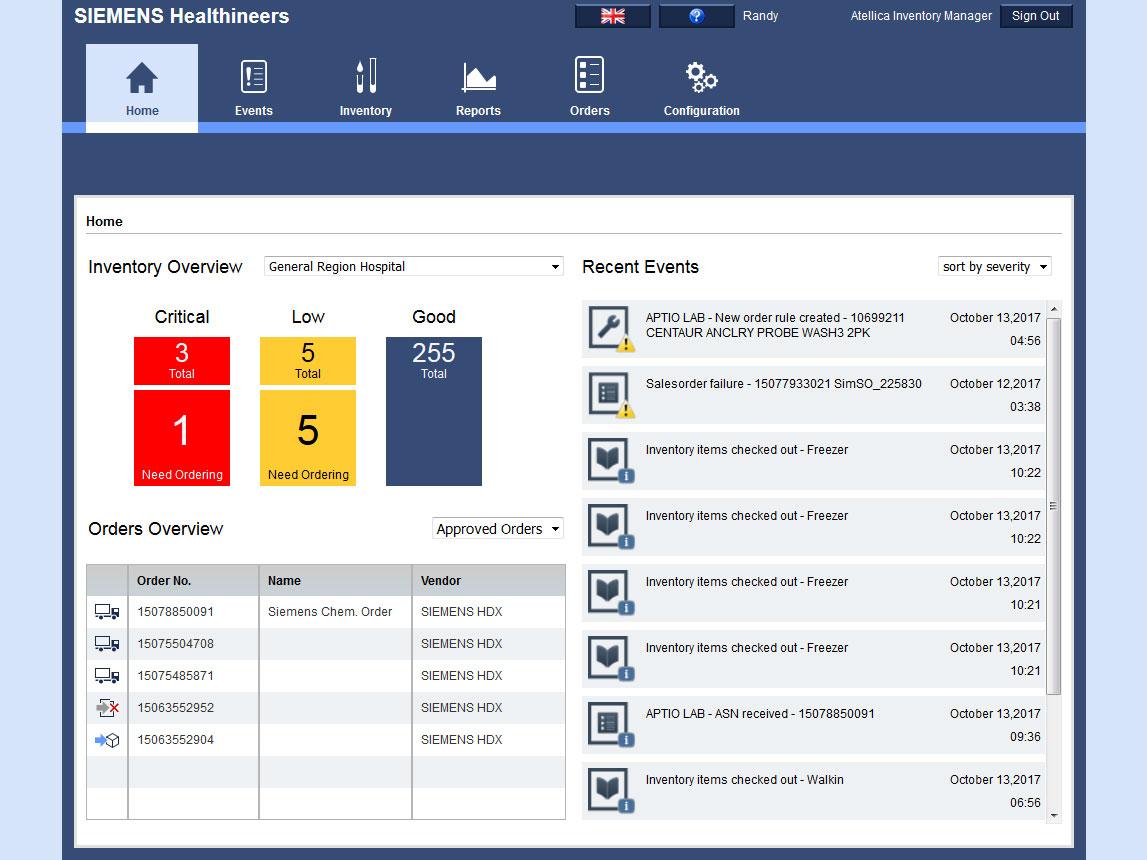Switch to the Inventory tab
The image size is (1147, 860).
[x=365, y=88]
